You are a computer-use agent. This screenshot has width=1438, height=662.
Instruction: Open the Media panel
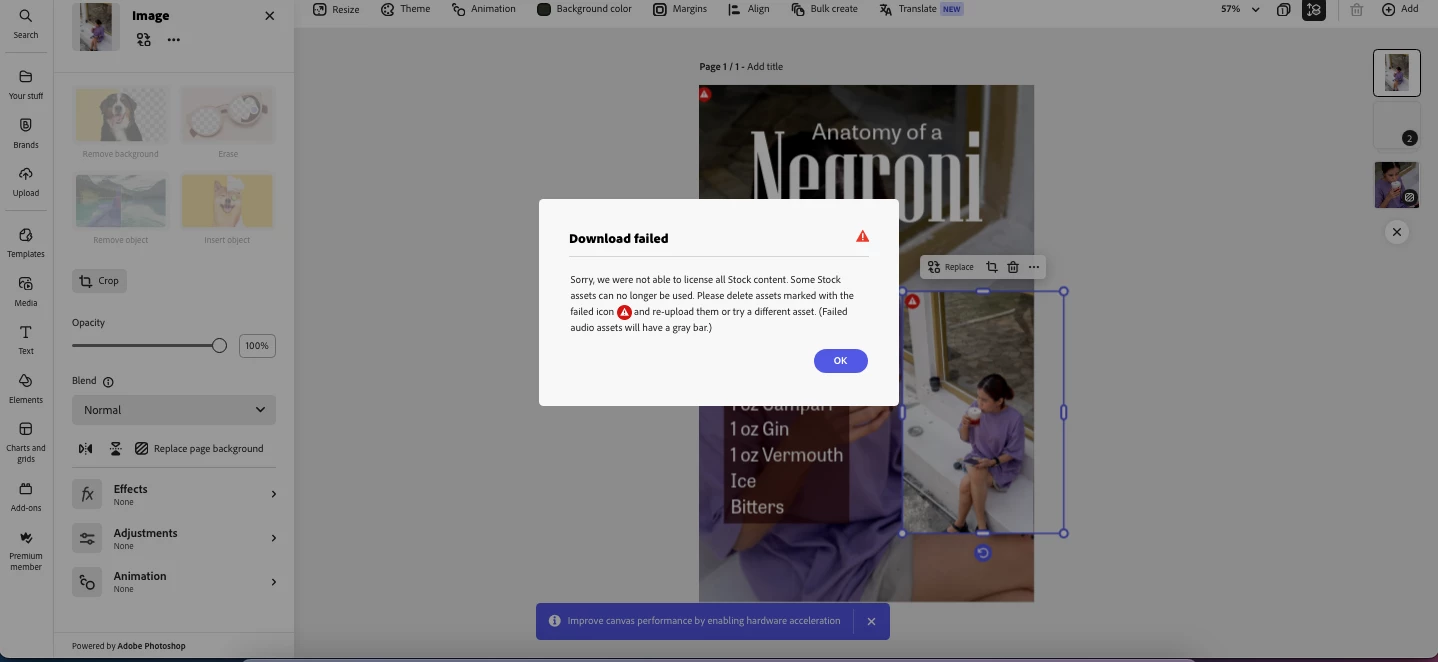click(x=26, y=291)
